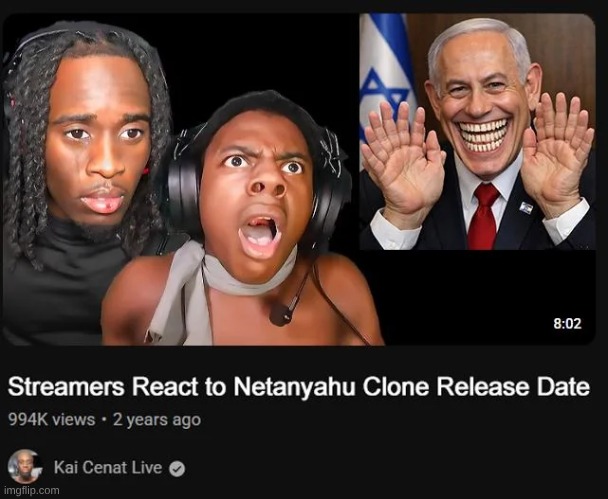Open the round channel avatar picture
This screenshot has width=608, height=499.
pos(25,466)
